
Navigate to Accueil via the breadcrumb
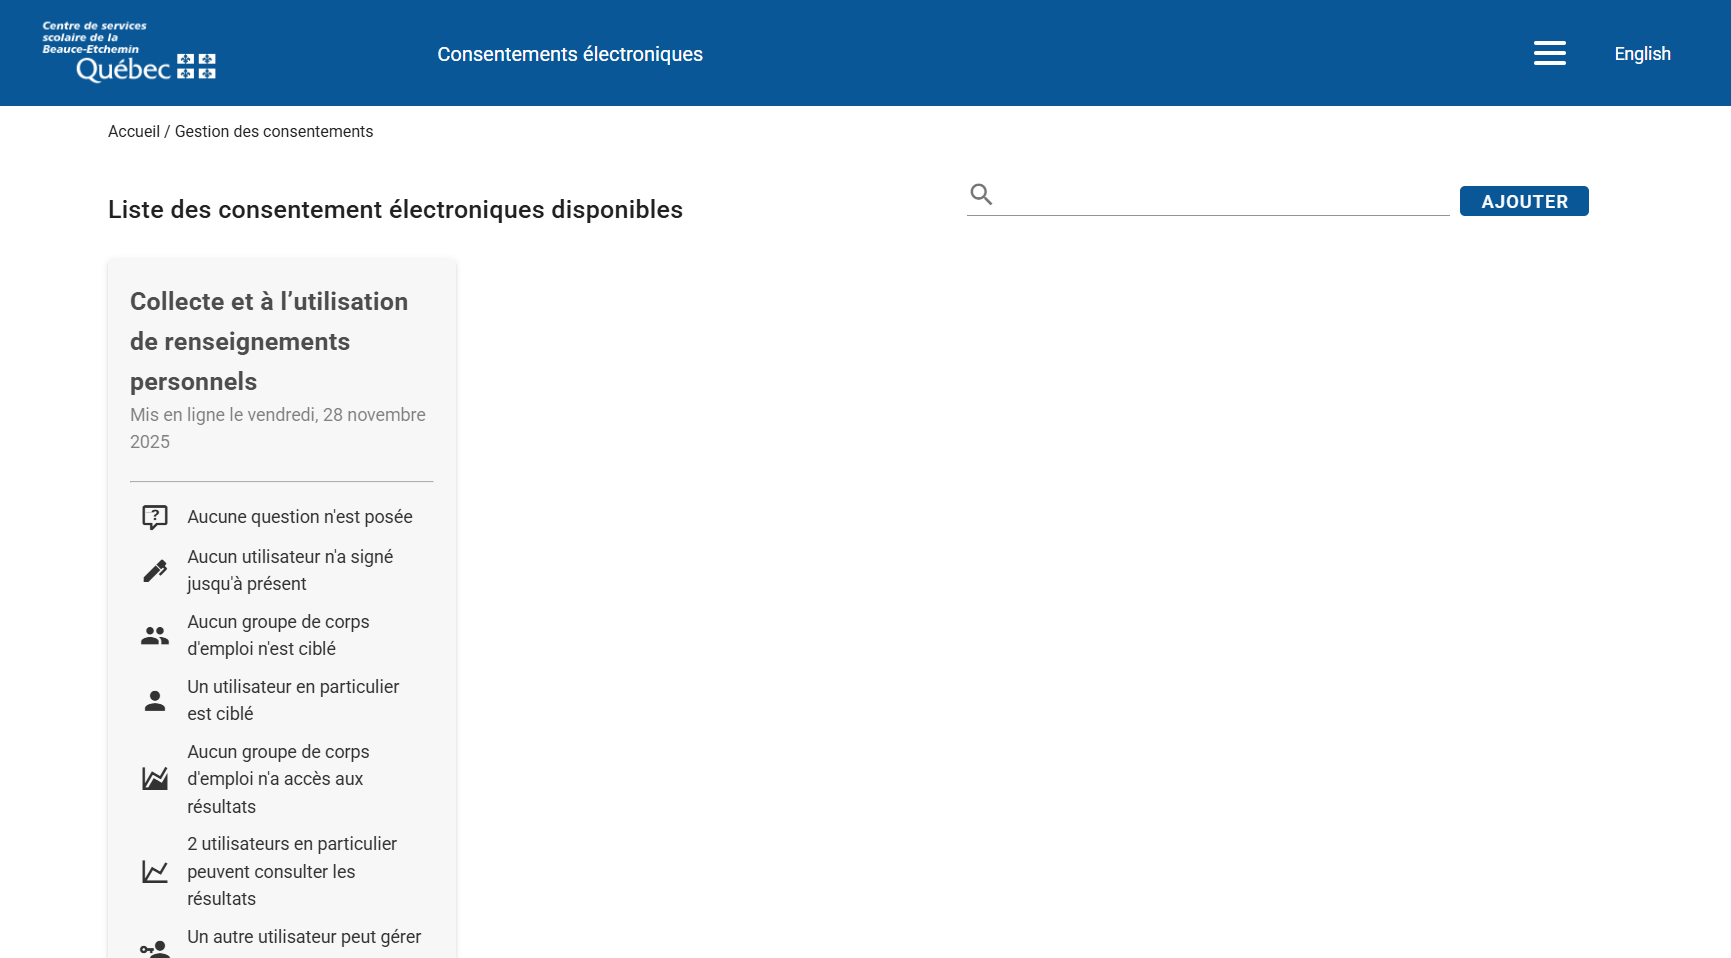point(134,131)
